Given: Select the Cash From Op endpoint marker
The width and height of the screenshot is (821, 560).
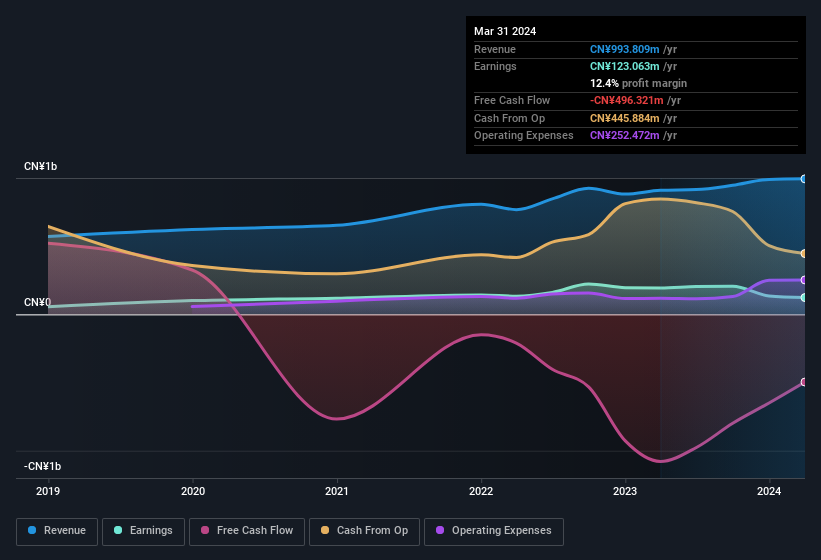Looking at the screenshot, I should coord(803,253).
